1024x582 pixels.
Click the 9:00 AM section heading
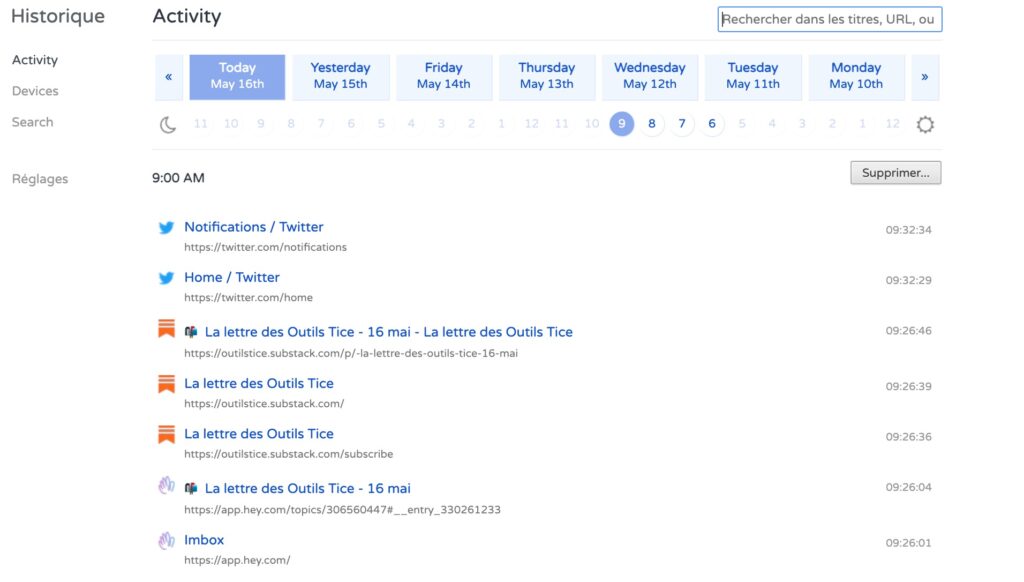[x=178, y=178]
